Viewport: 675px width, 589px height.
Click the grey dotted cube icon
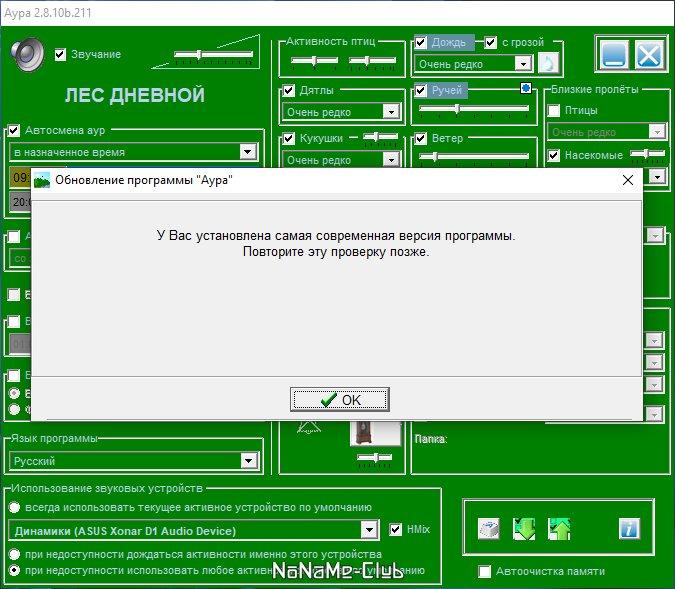(x=489, y=529)
